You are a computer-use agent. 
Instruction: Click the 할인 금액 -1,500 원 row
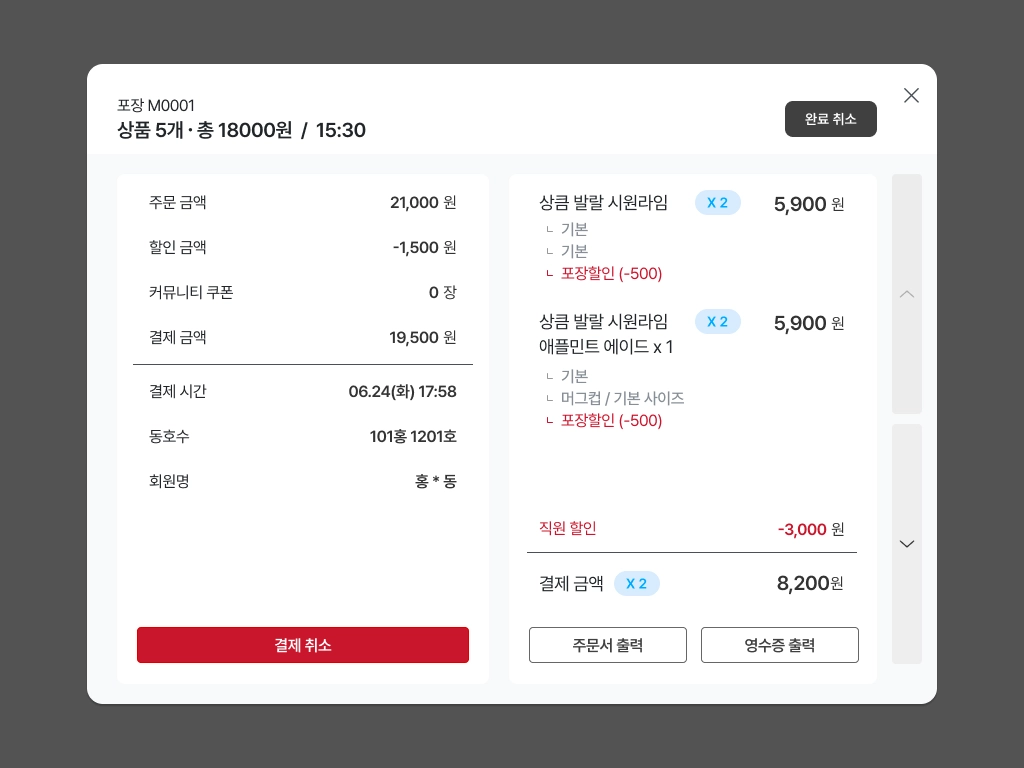coord(302,247)
